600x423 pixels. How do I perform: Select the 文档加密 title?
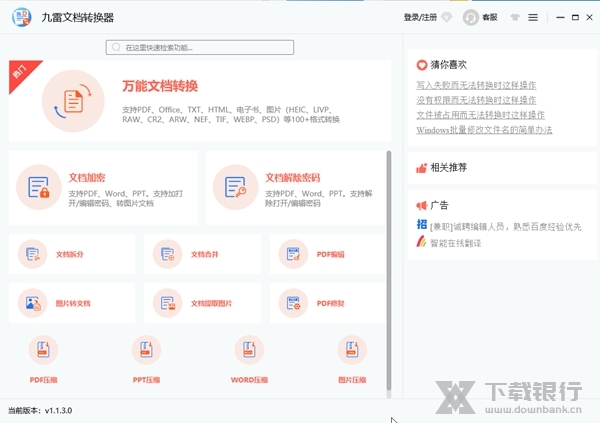87,178
